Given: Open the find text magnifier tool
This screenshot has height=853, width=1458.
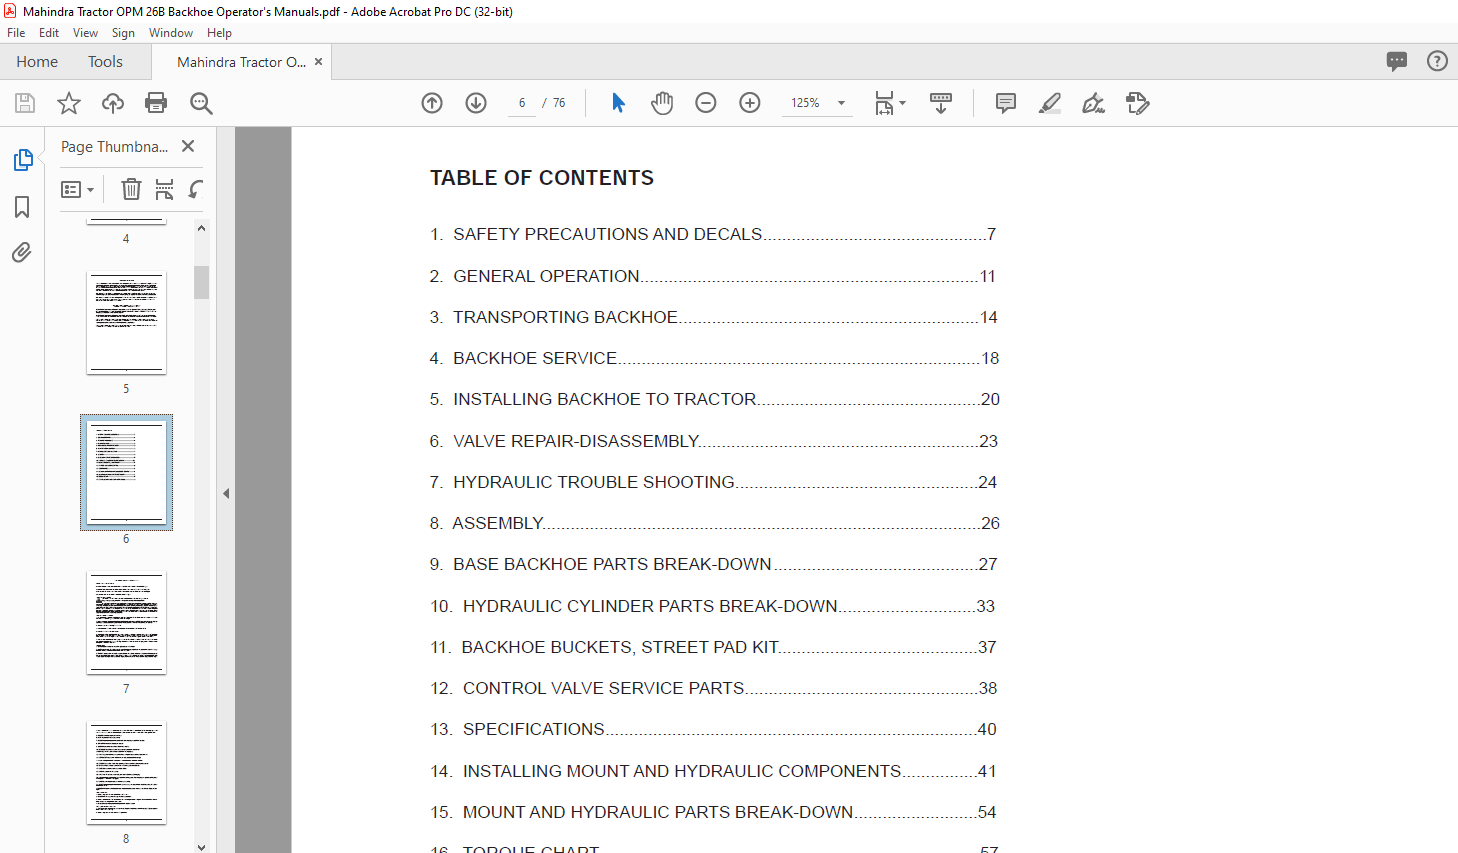Looking at the screenshot, I should point(201,103).
